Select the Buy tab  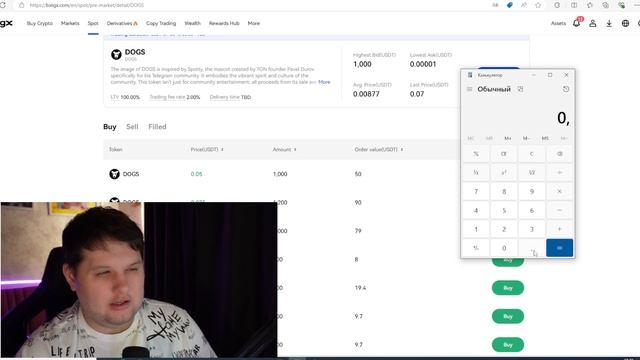[x=109, y=127]
